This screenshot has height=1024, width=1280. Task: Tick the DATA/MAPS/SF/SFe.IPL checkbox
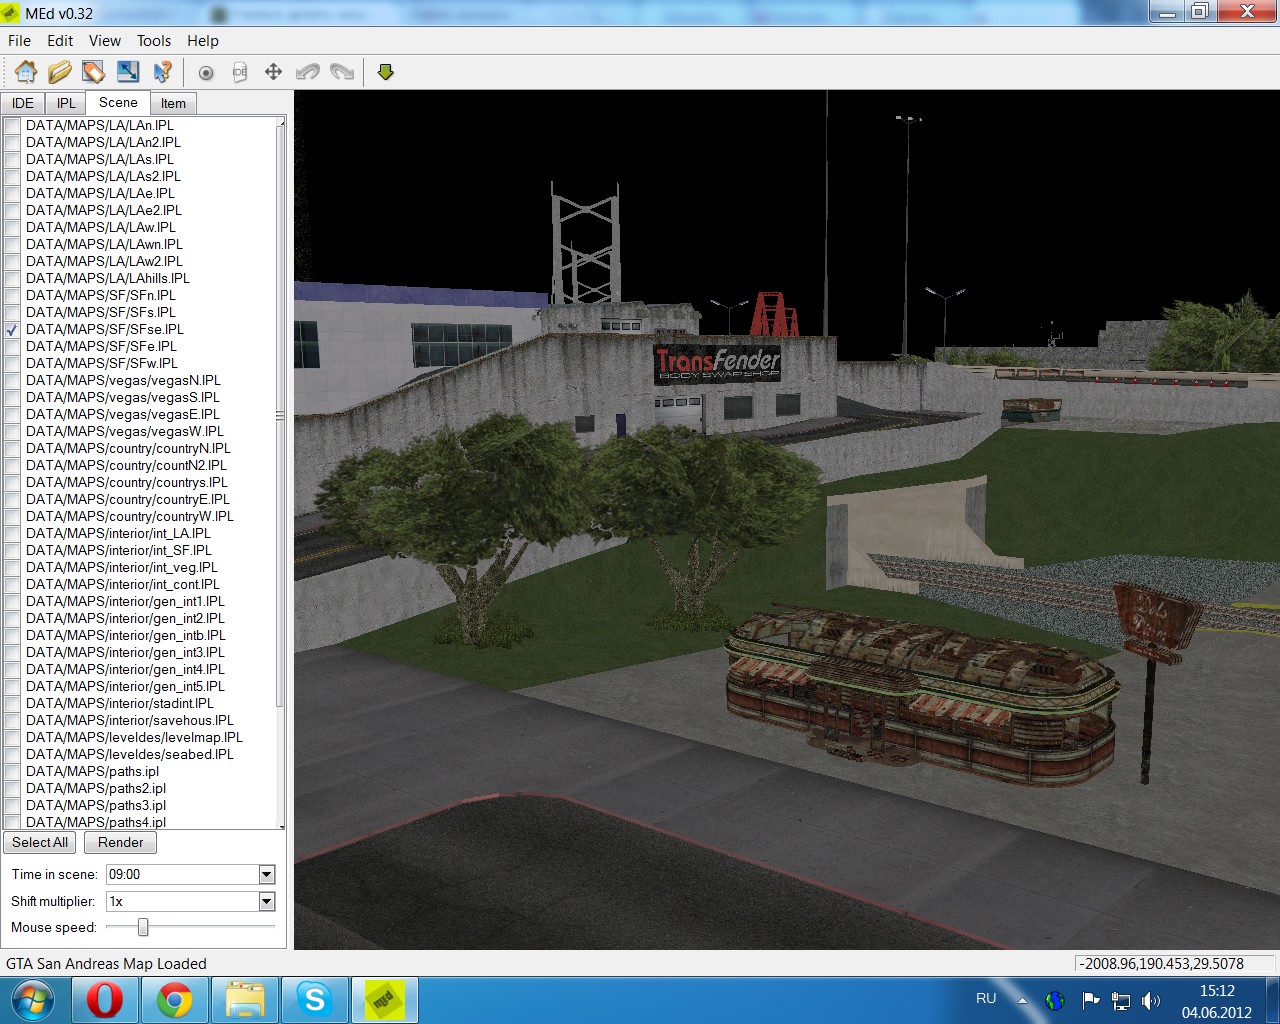[12, 346]
